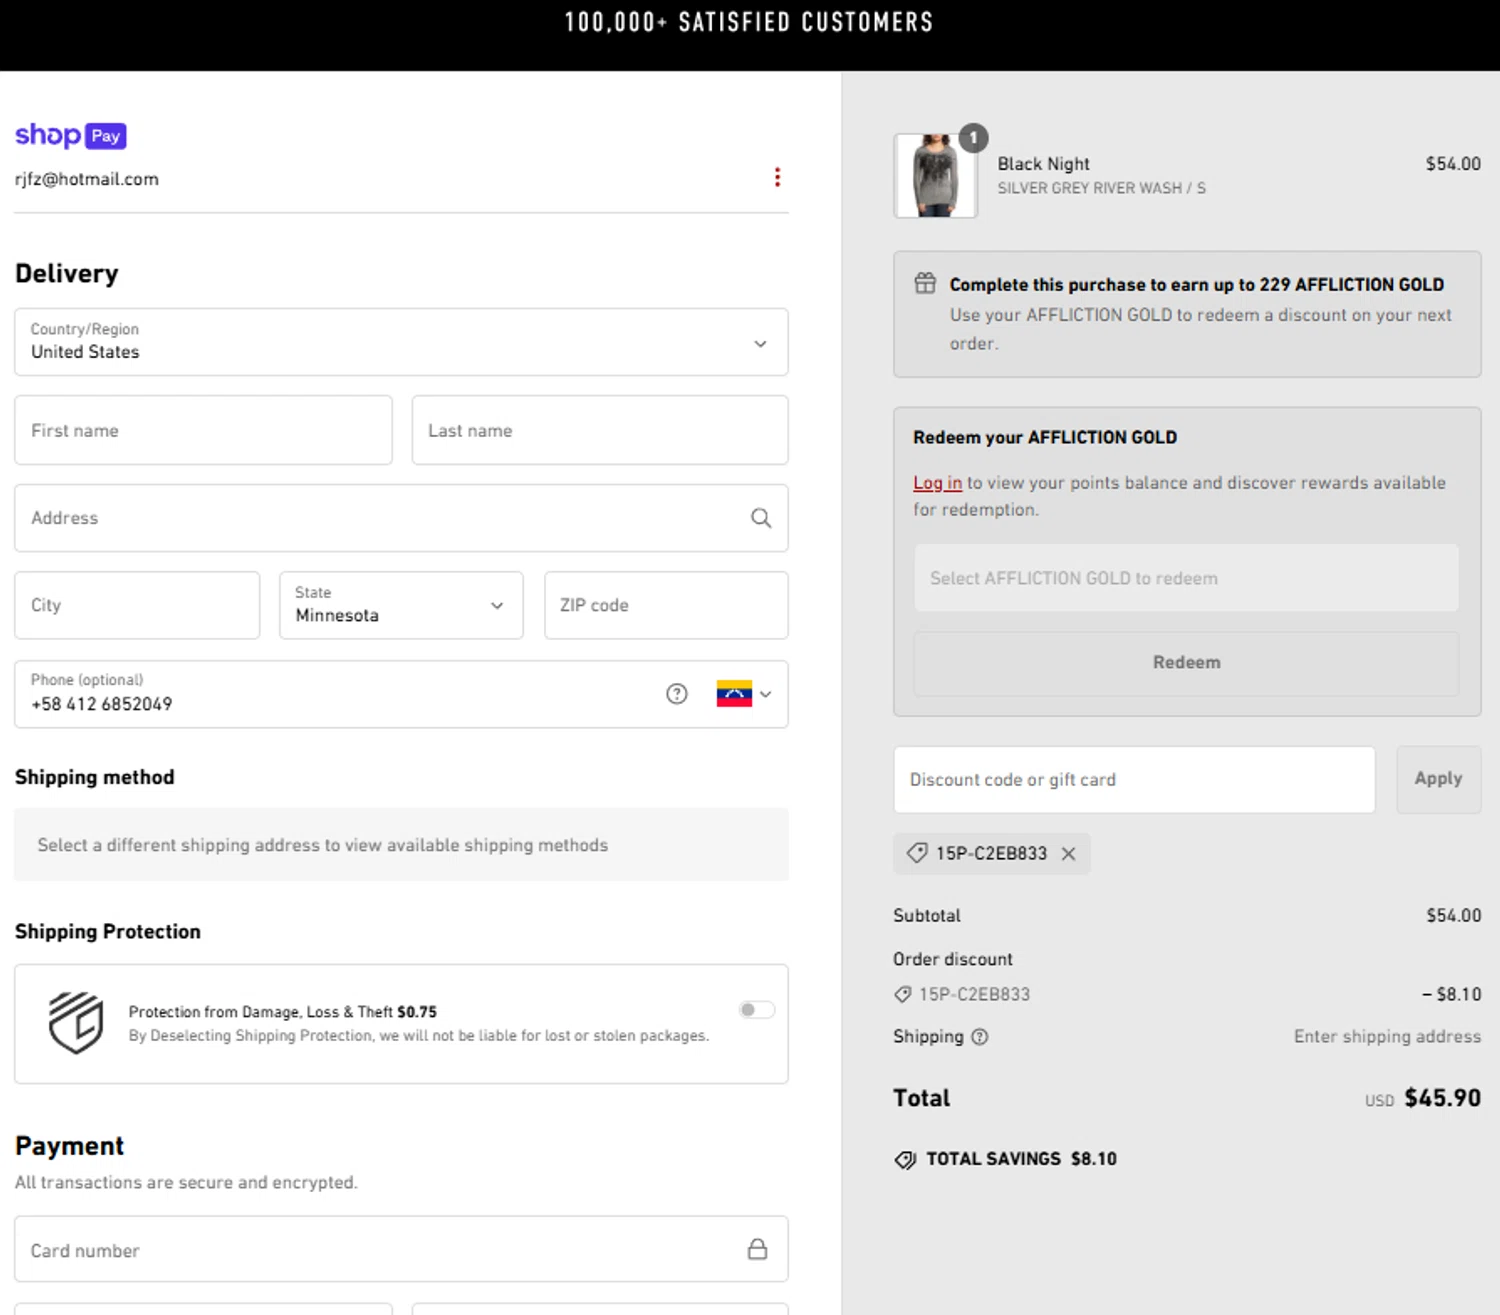Open the State dropdown showing Minnesota

click(x=401, y=605)
